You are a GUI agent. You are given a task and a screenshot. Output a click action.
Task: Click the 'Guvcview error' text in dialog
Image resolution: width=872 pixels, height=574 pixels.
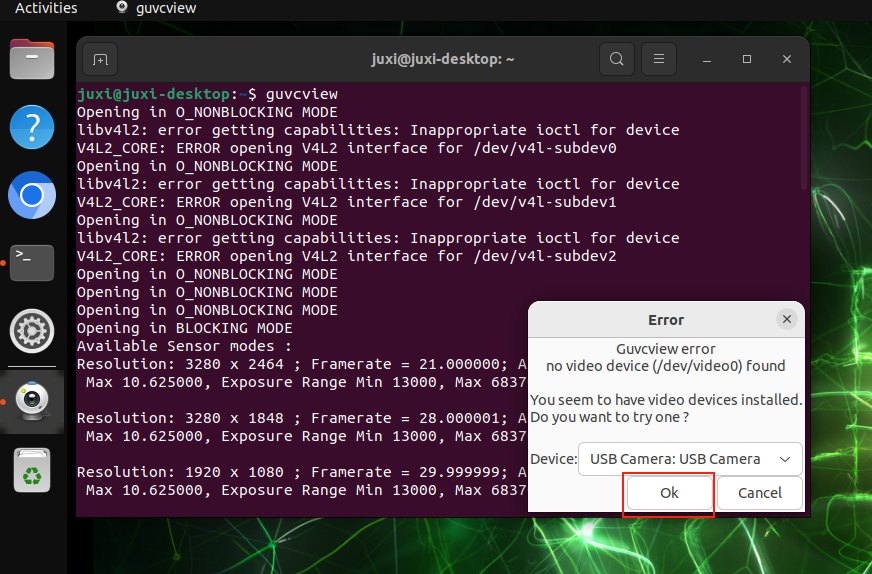coord(666,349)
